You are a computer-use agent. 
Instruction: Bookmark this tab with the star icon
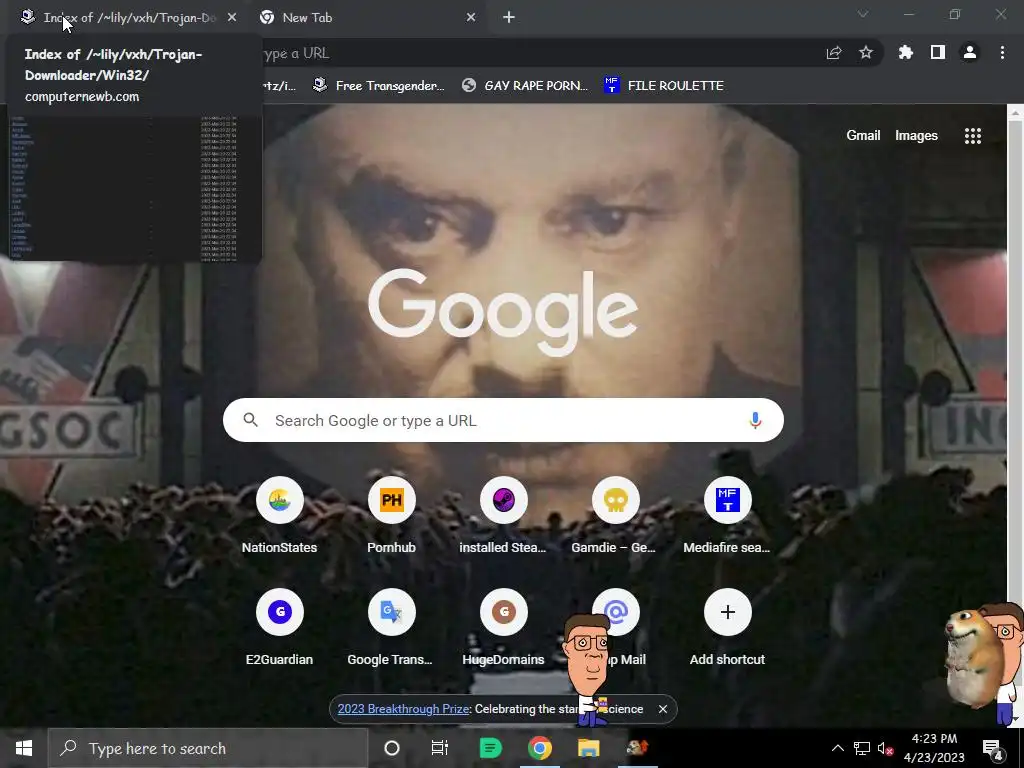[x=865, y=53]
